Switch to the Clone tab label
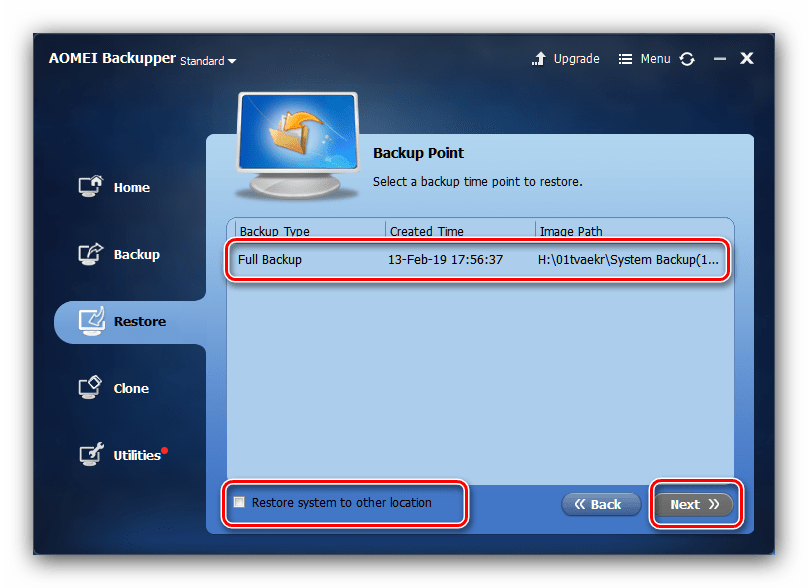The height and width of the screenshot is (588, 808). 131,388
